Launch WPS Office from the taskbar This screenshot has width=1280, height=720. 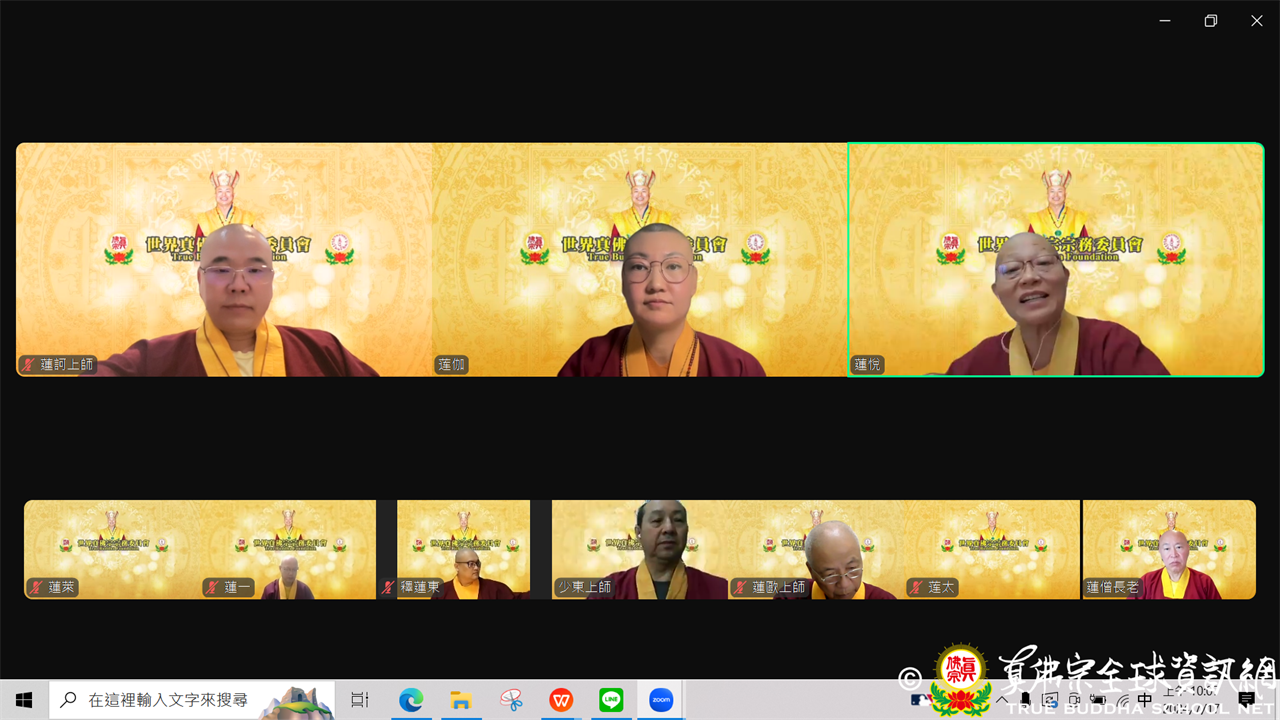coord(561,700)
